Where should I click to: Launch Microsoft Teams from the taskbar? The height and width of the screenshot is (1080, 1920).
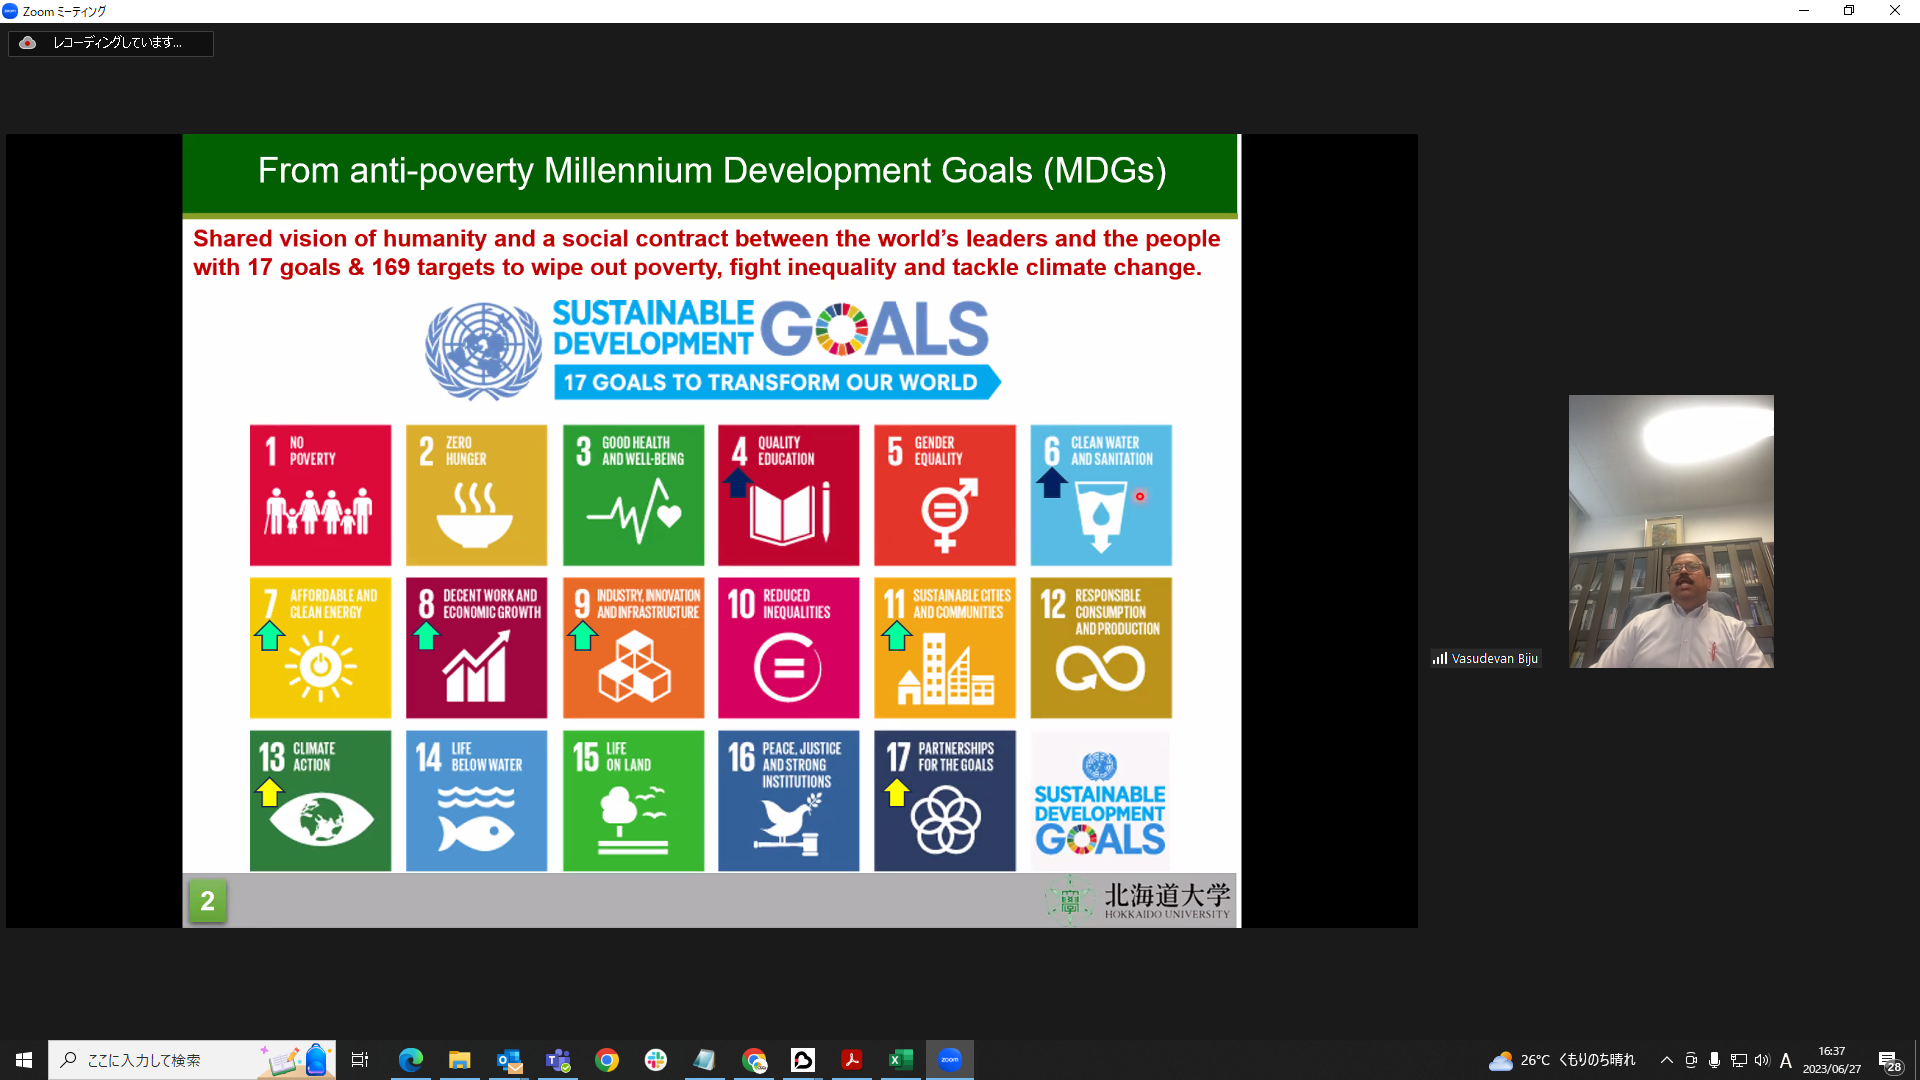click(558, 1060)
